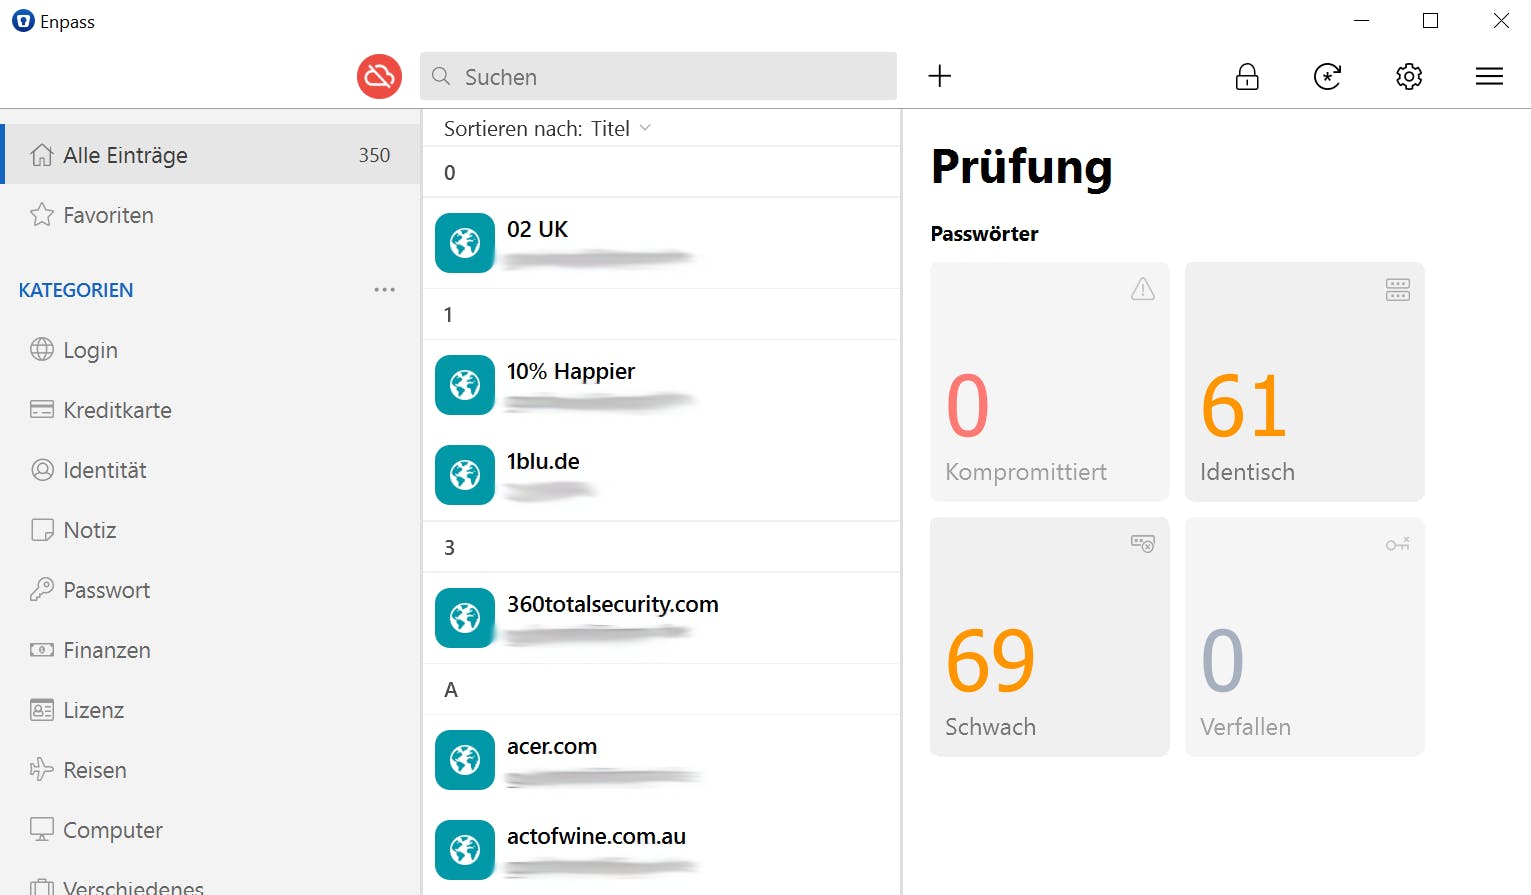Open the Kategorien three-dots options
The image size is (1531, 895).
click(x=385, y=290)
